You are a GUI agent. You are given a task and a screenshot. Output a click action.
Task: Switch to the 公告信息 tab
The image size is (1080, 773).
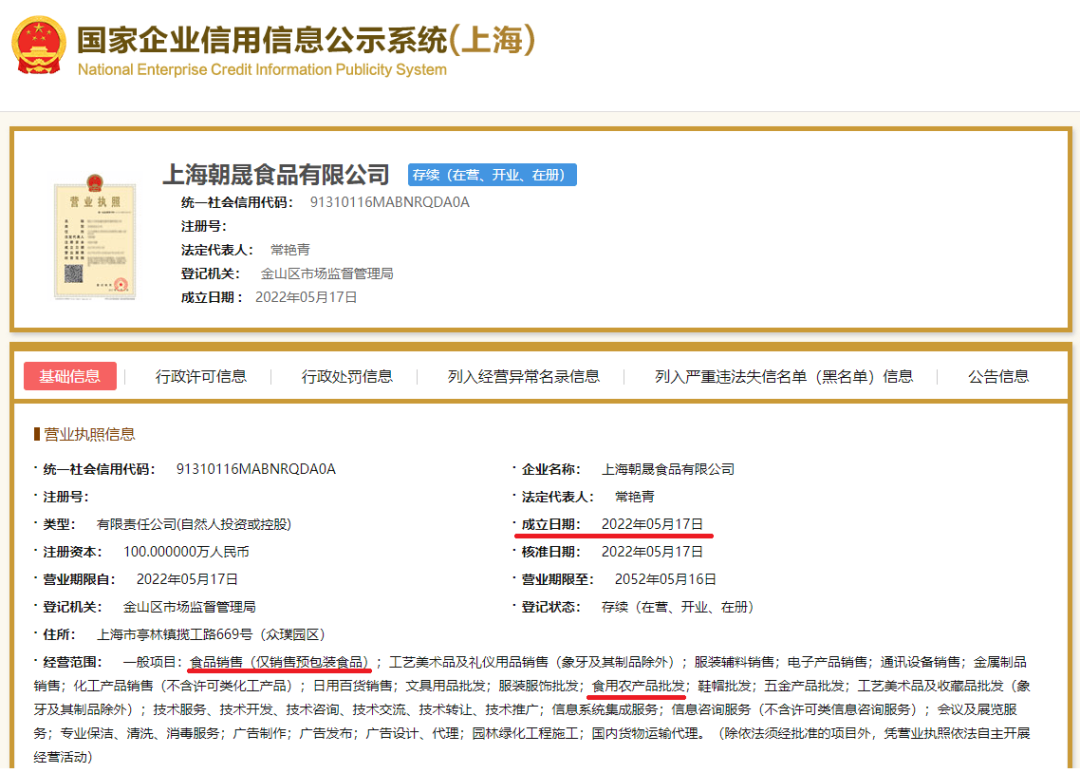pyautogui.click(x=998, y=376)
